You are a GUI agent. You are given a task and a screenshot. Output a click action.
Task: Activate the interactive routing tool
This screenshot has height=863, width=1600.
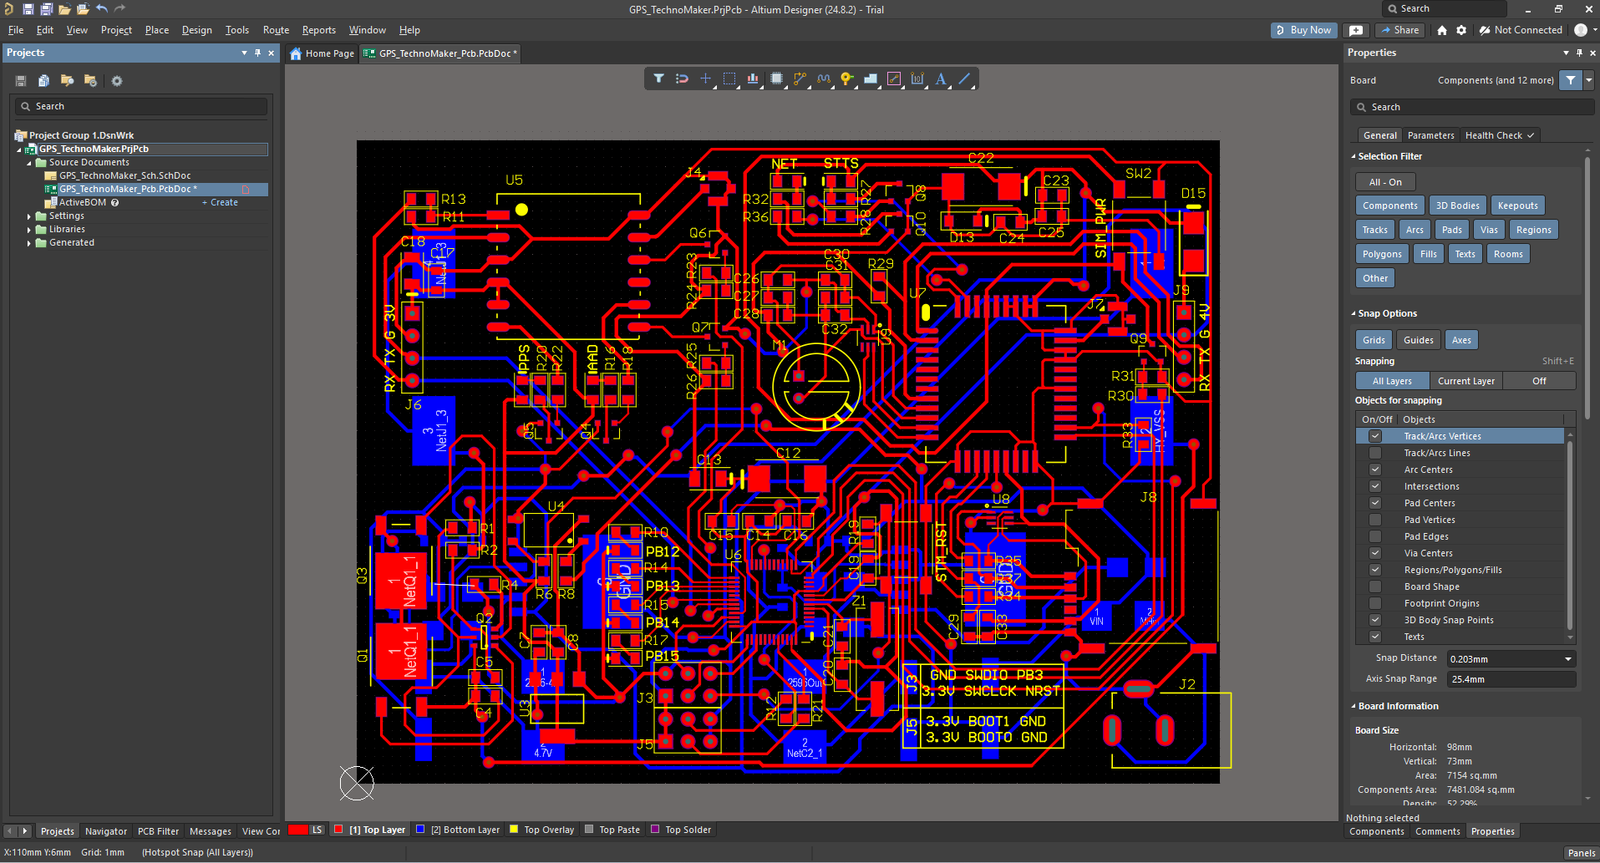point(800,79)
